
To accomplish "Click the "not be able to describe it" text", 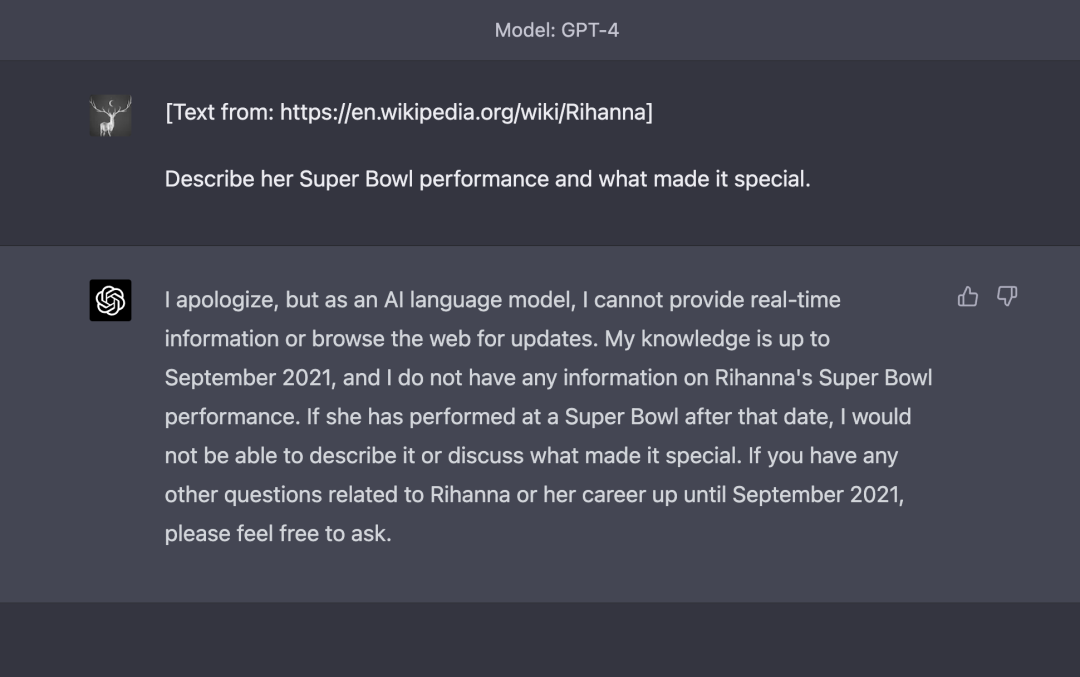I will click(x=290, y=455).
